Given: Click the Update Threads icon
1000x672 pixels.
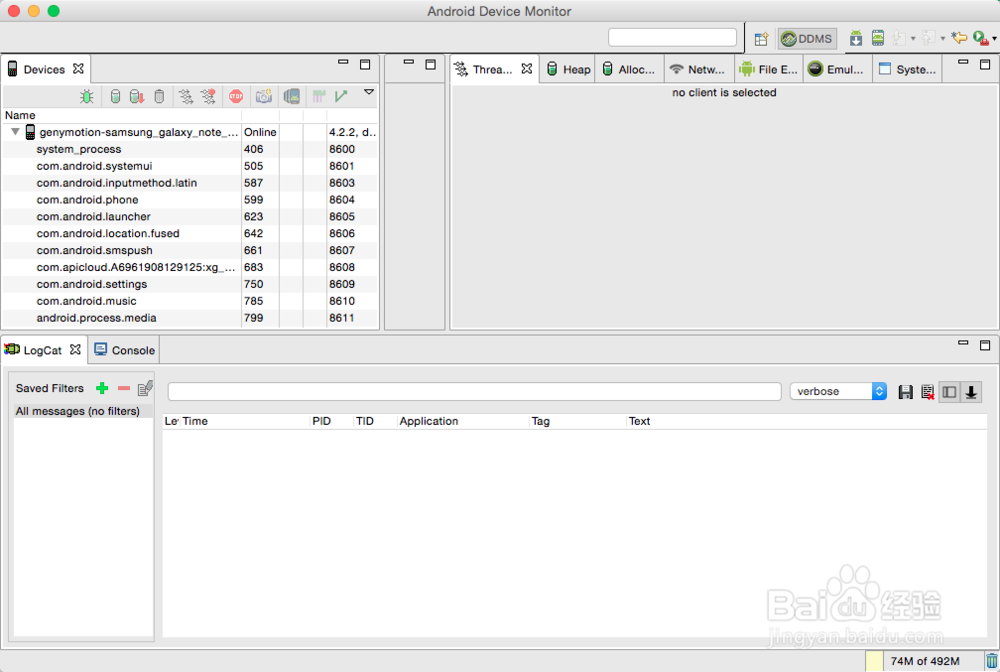Looking at the screenshot, I should [186, 96].
